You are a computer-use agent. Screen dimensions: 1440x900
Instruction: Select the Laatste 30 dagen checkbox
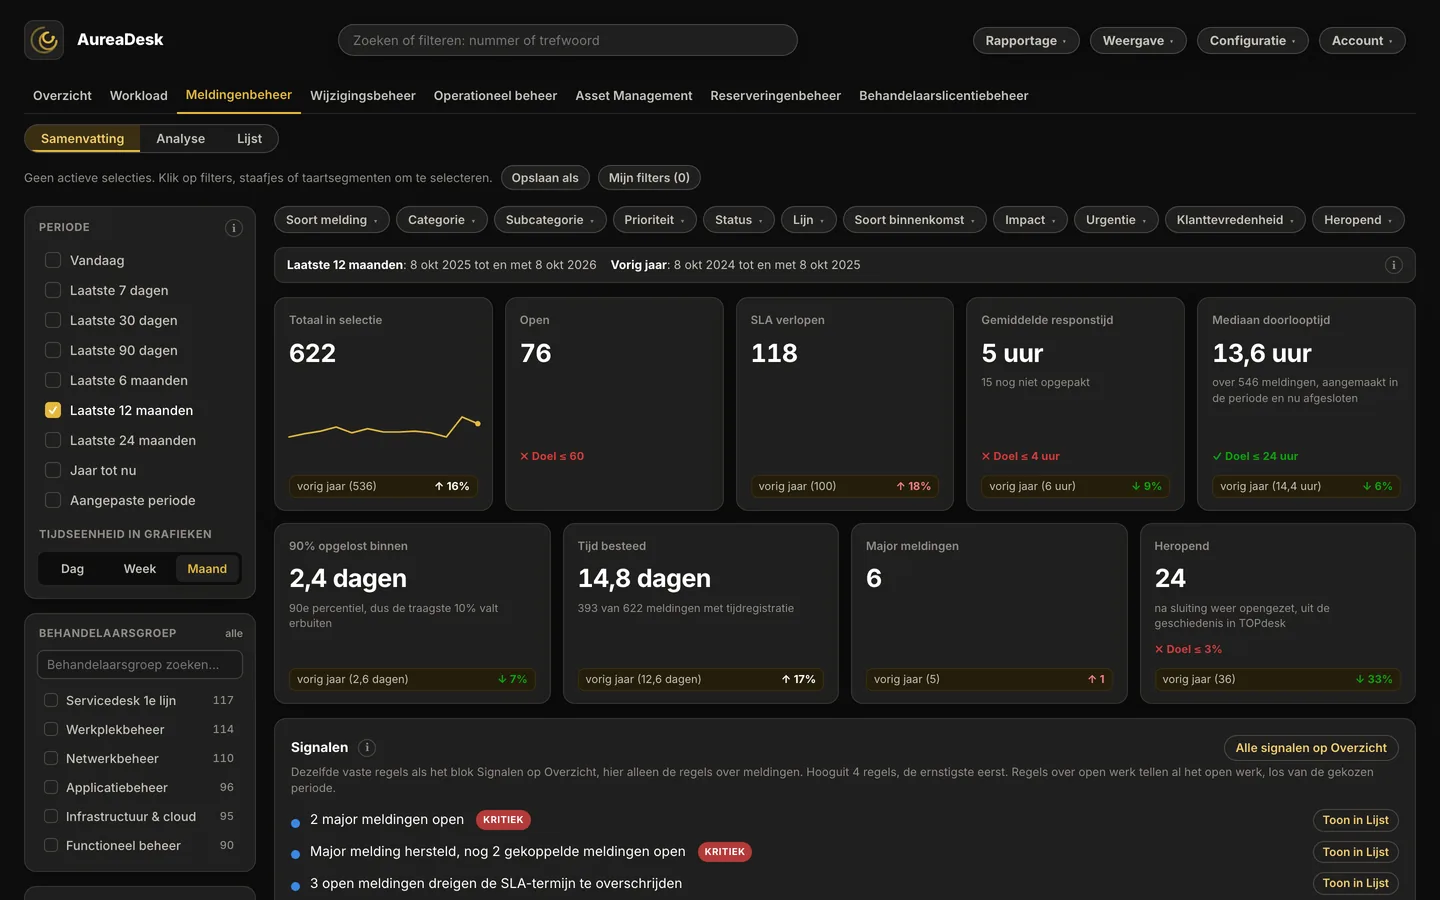[x=53, y=320]
